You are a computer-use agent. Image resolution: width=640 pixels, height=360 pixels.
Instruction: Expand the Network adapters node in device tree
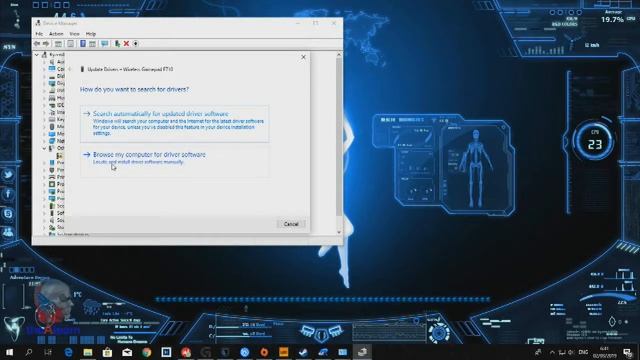click(44, 141)
